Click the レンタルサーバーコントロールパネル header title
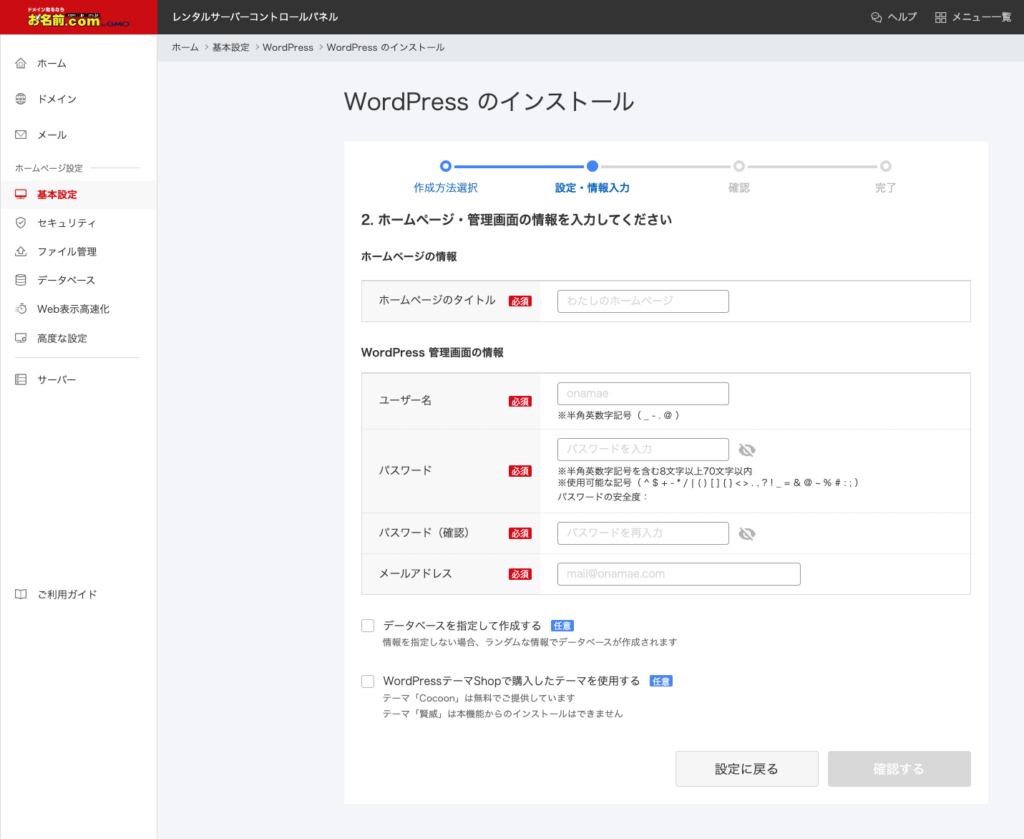 tap(255, 17)
